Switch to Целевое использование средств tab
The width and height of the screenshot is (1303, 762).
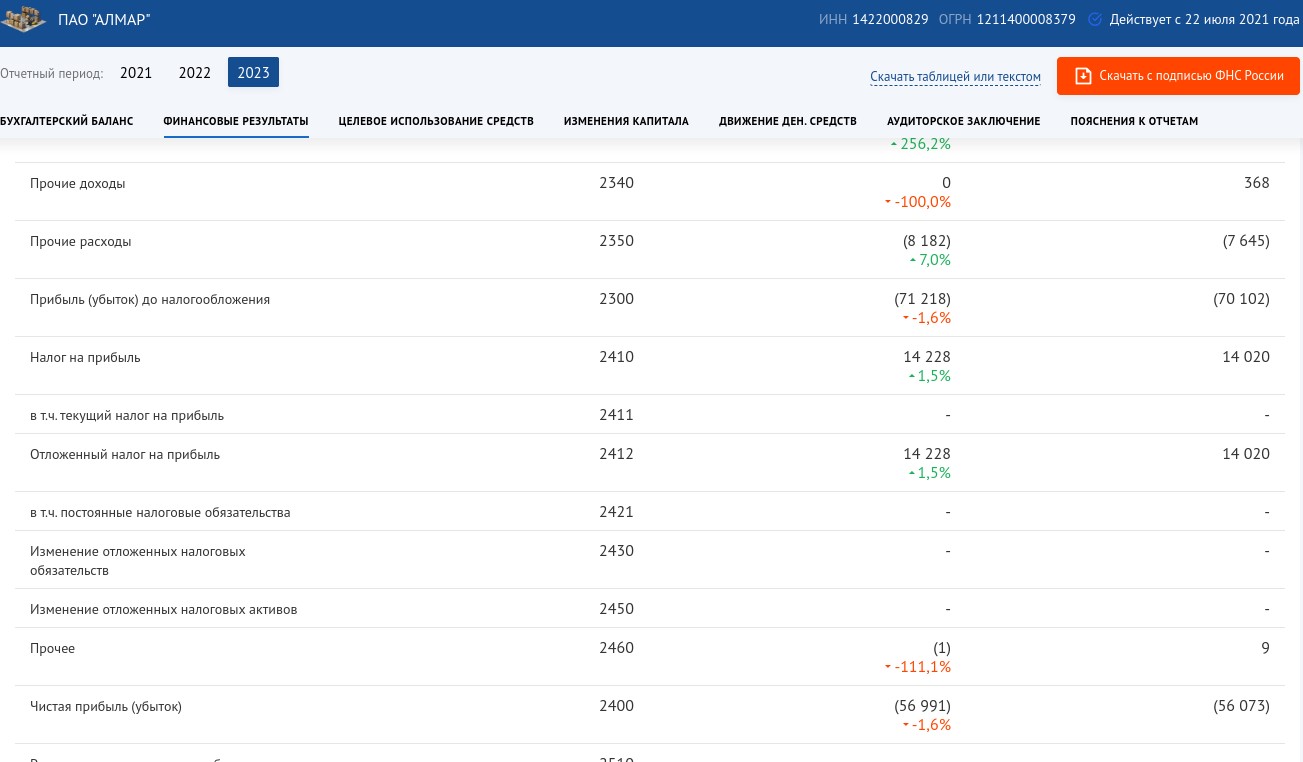pyautogui.click(x=436, y=121)
